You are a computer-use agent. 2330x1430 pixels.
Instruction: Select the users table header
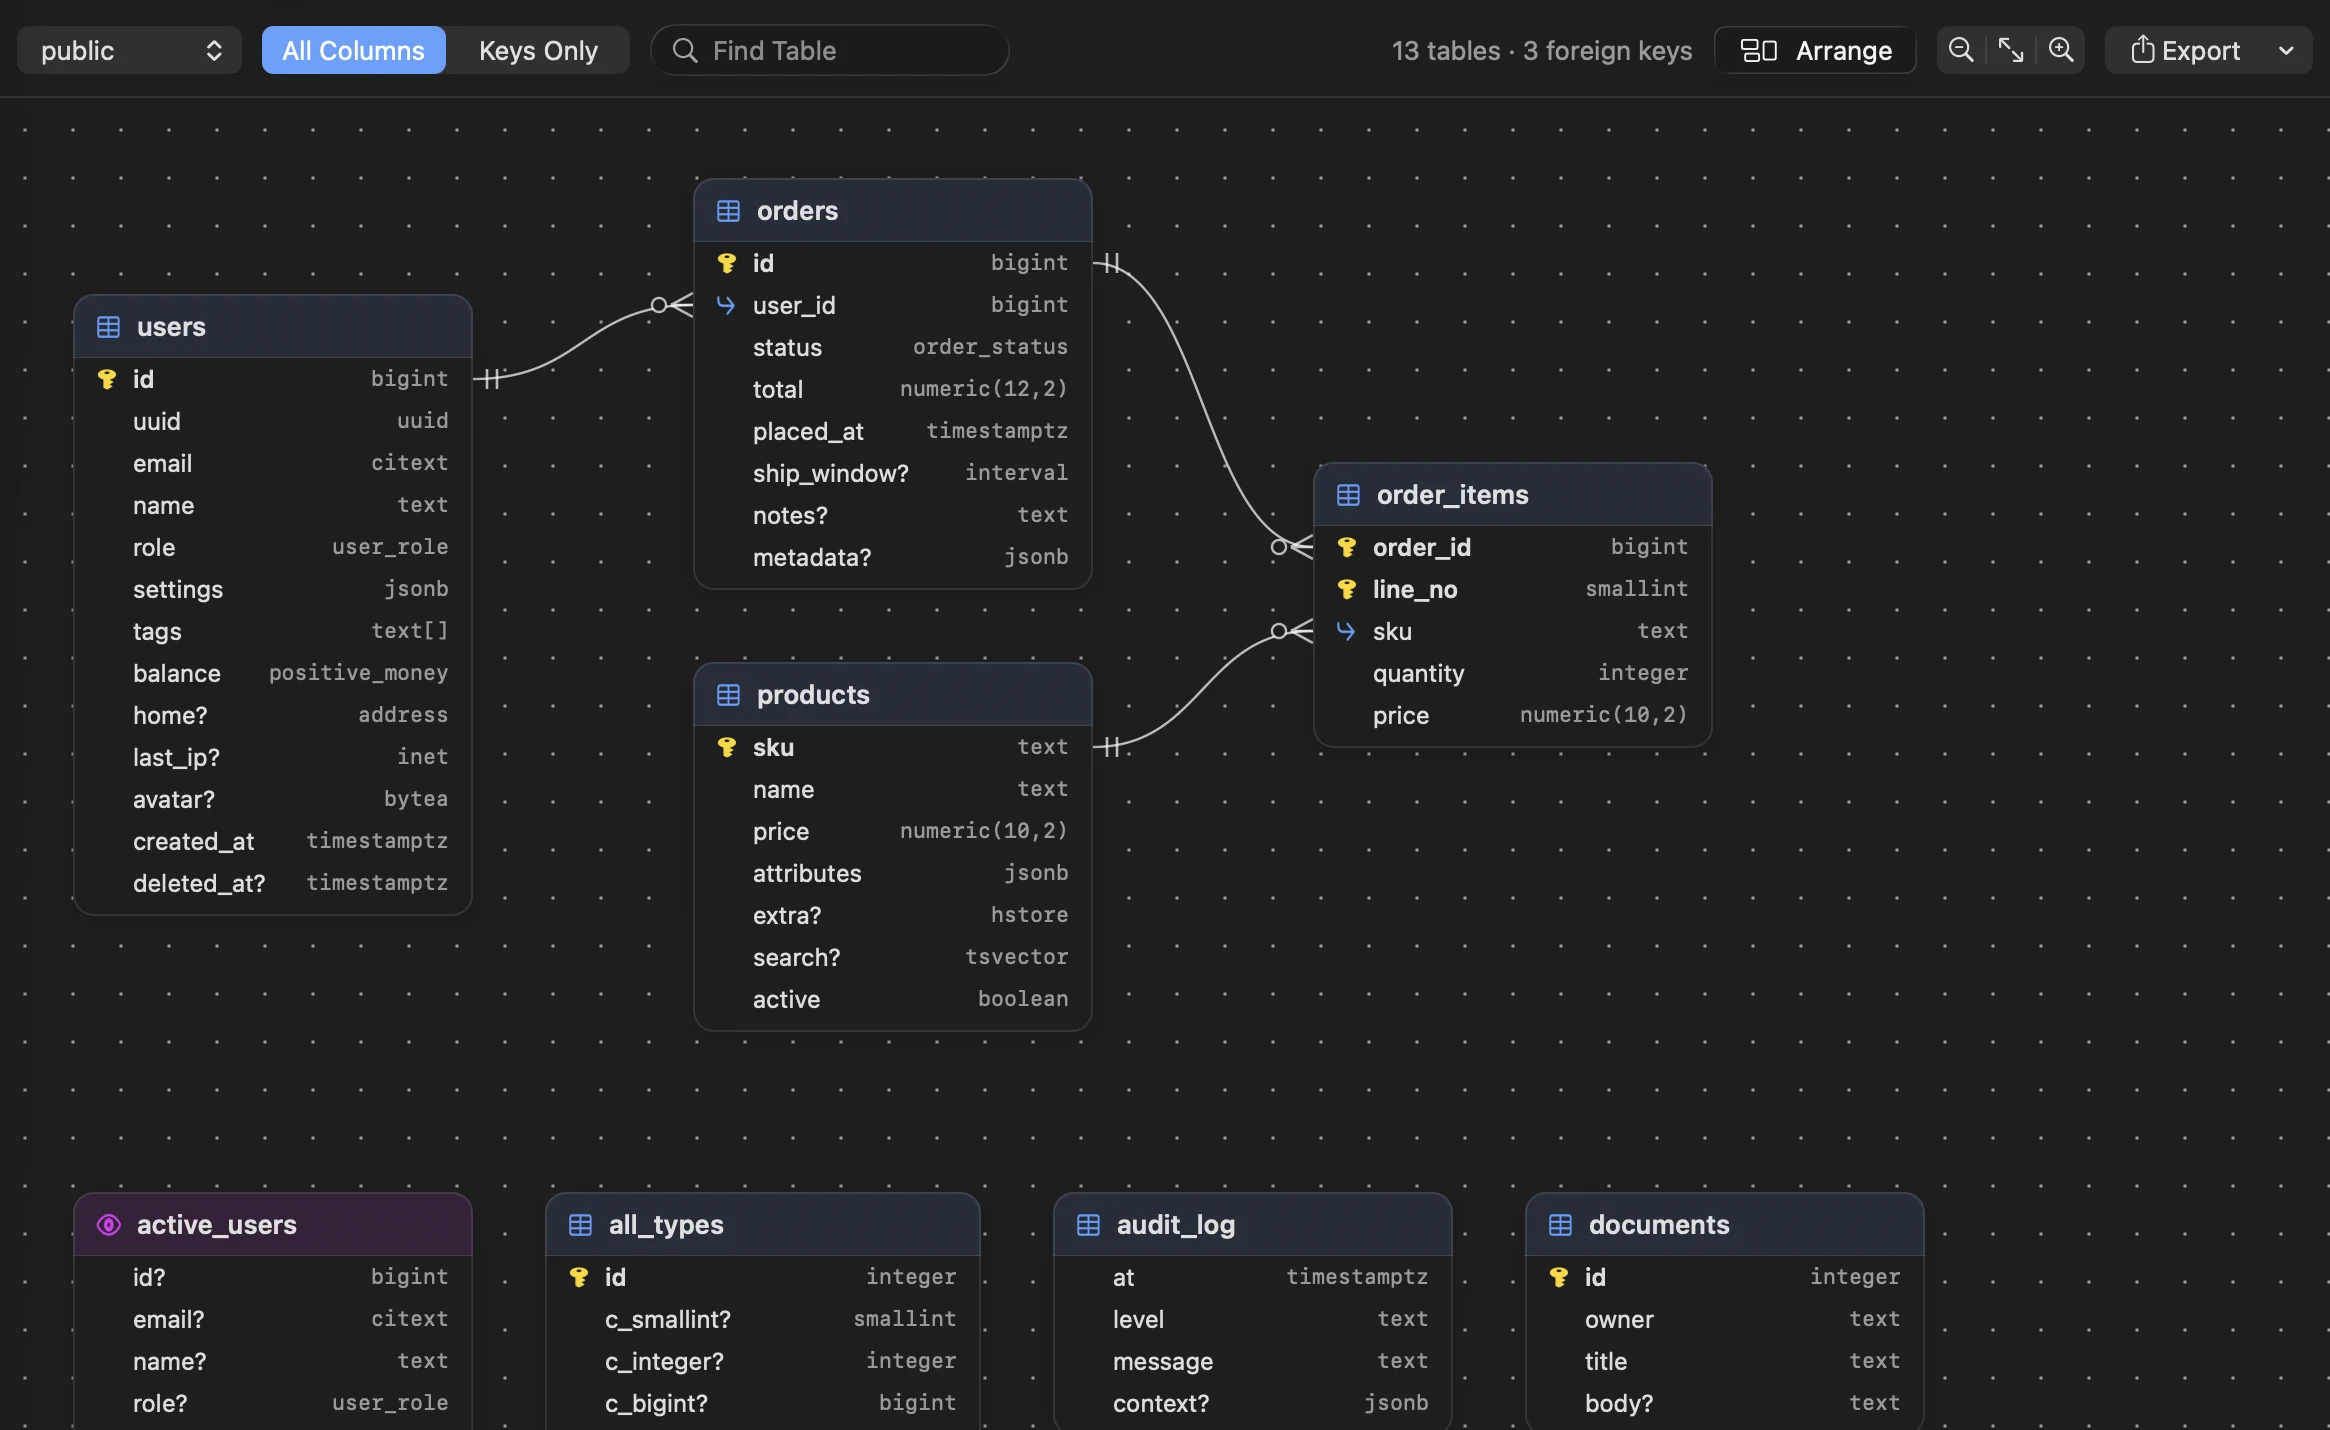(x=273, y=327)
